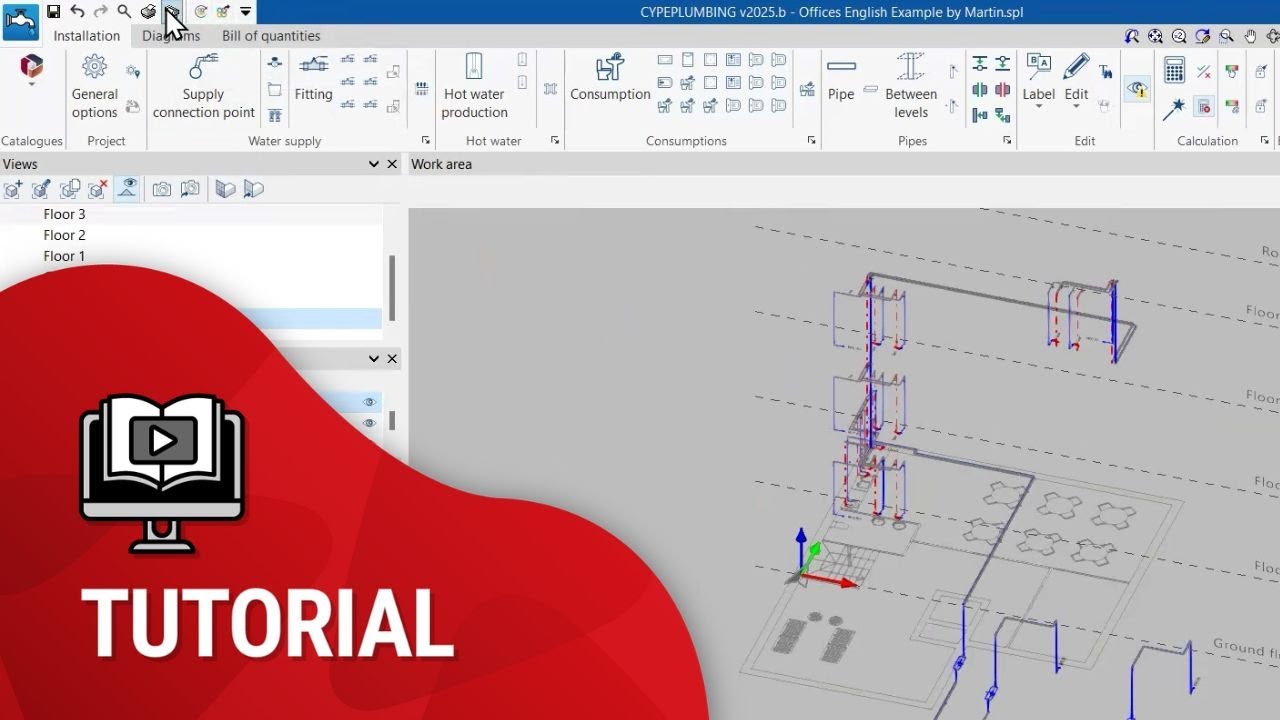Image resolution: width=1280 pixels, height=720 pixels.
Task: Click the radiator-like icon left of Hot water production
Action: point(421,89)
